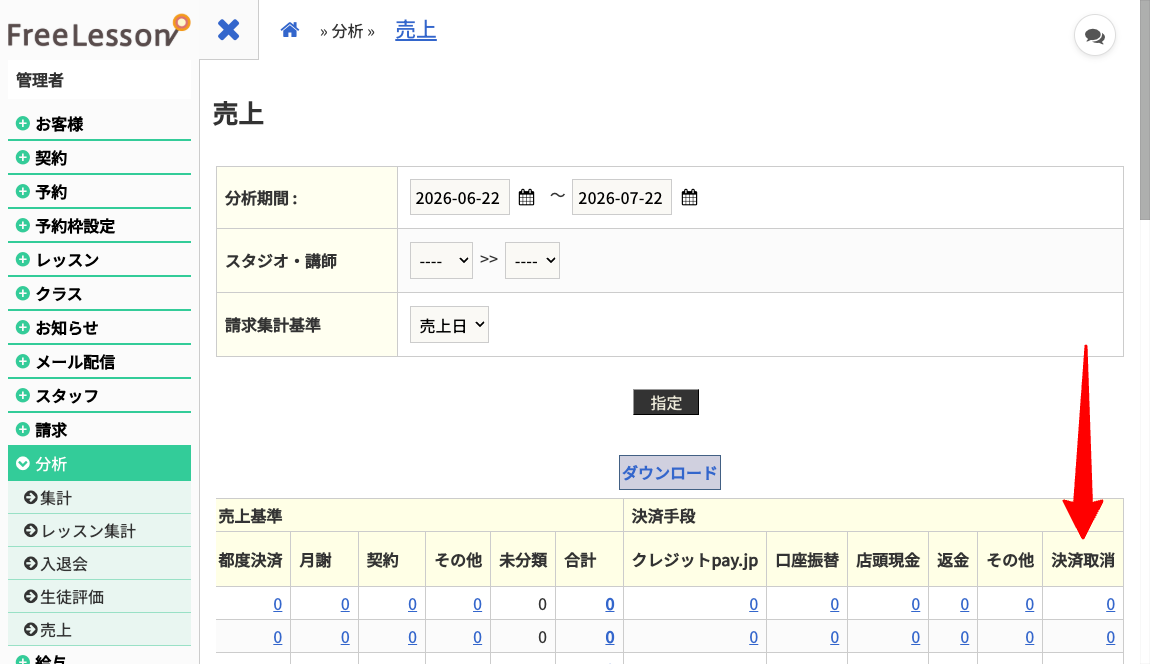
Task: Expand 予約 menu plus icon
Action: tap(23, 191)
